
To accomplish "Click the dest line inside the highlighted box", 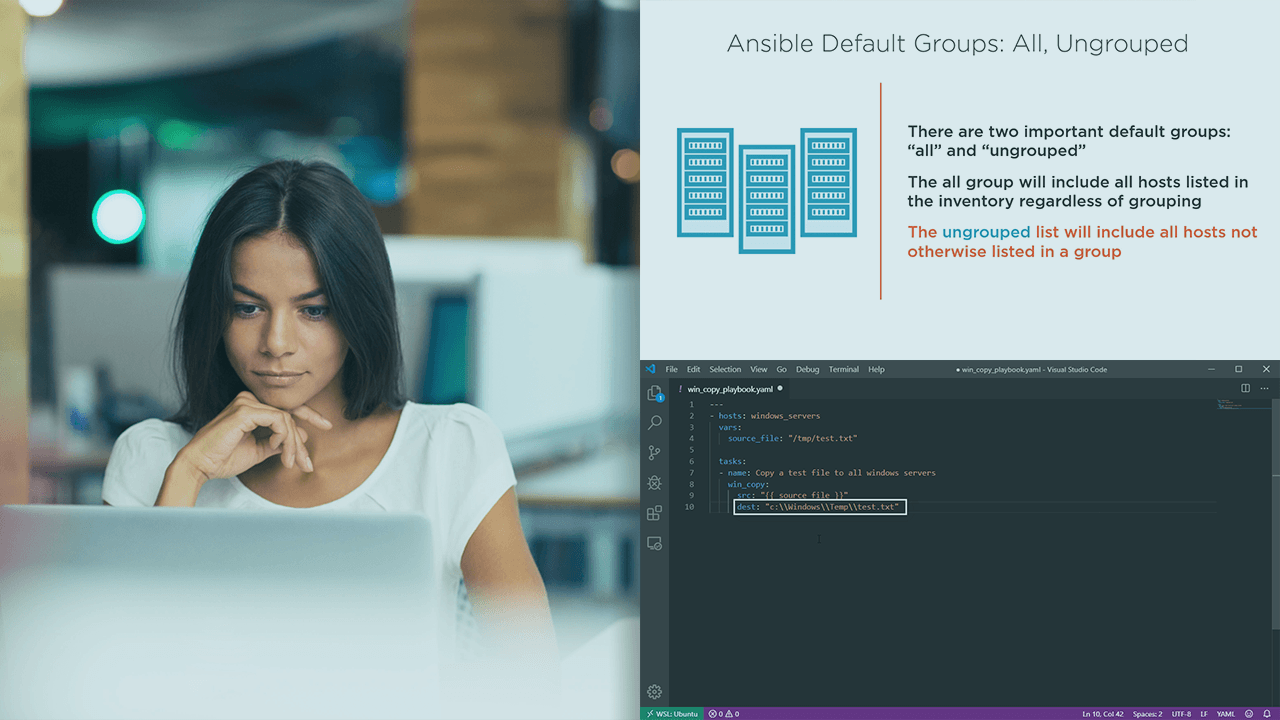I will 818,506.
